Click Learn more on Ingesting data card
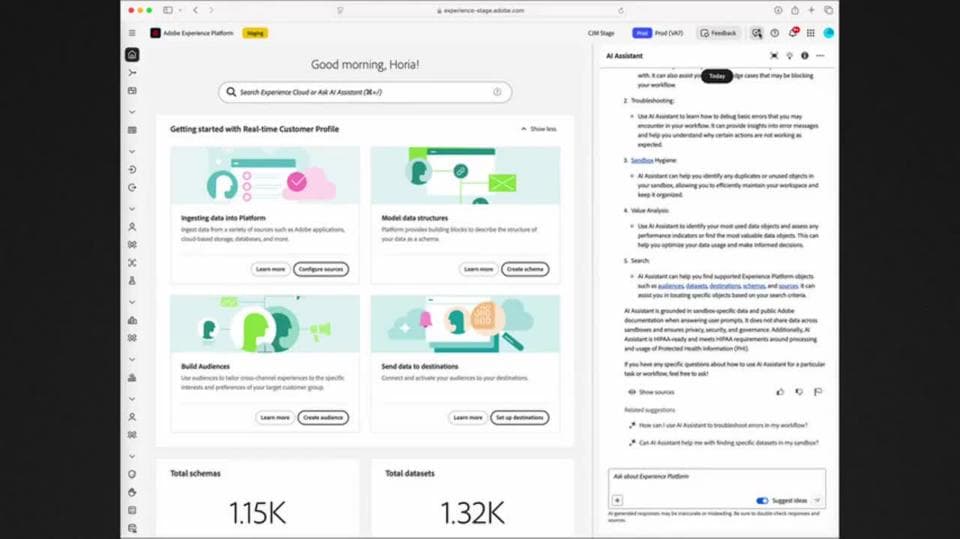 [x=271, y=269]
